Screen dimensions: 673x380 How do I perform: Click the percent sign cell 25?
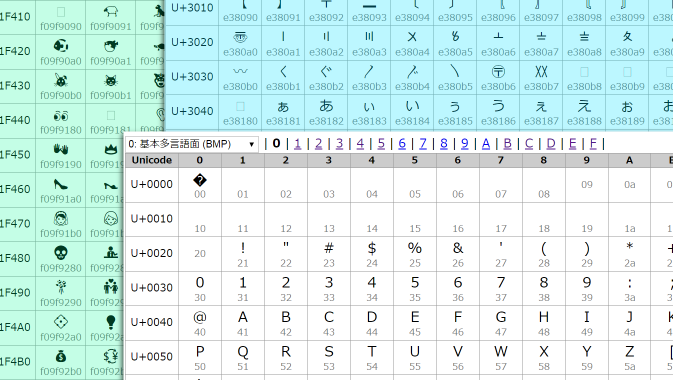point(415,254)
